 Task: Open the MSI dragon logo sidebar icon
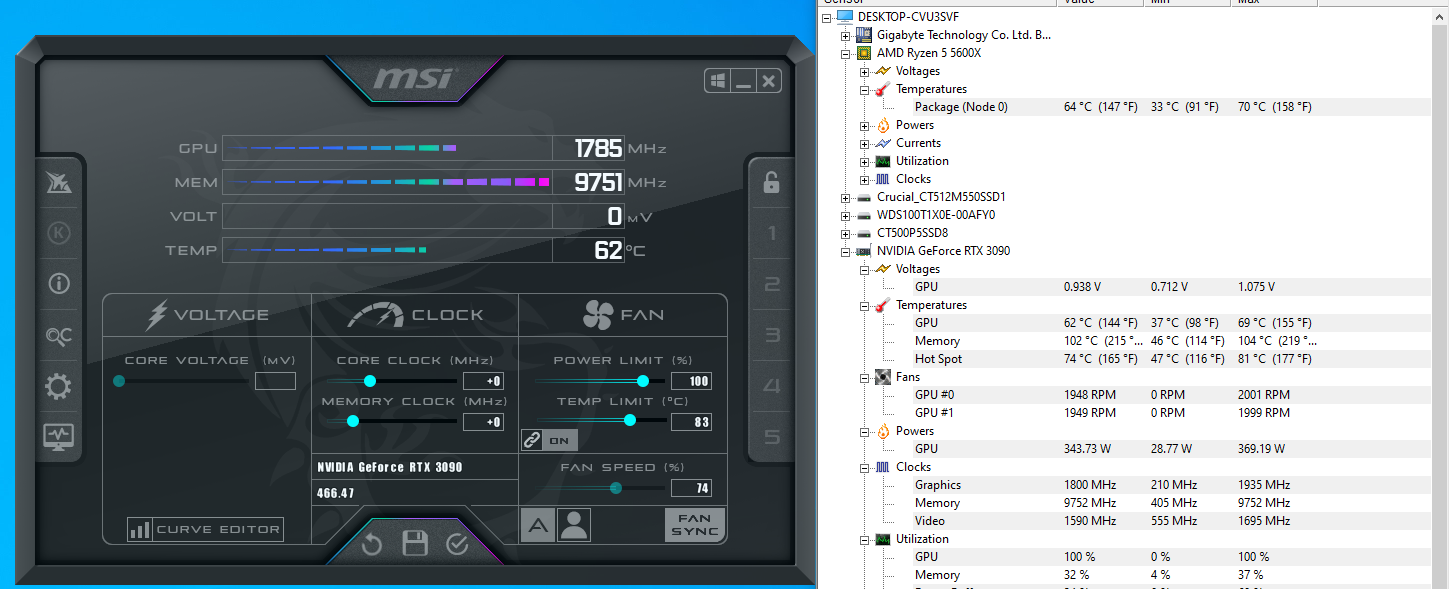(x=59, y=183)
